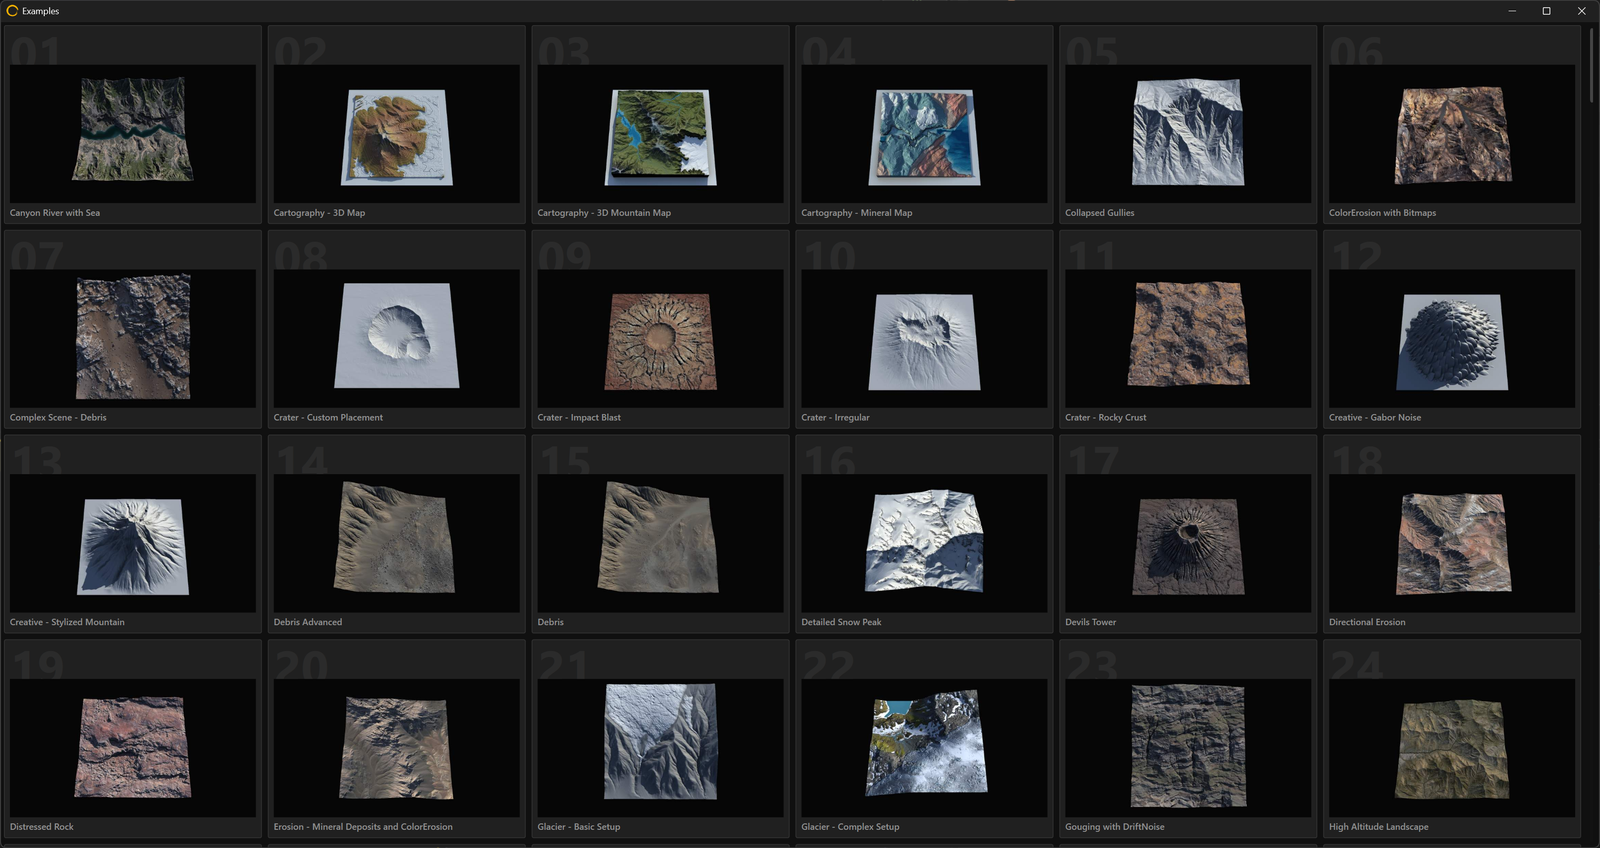Click the vertical scrollbar of Examples window
The width and height of the screenshot is (1600, 848).
[1591, 65]
